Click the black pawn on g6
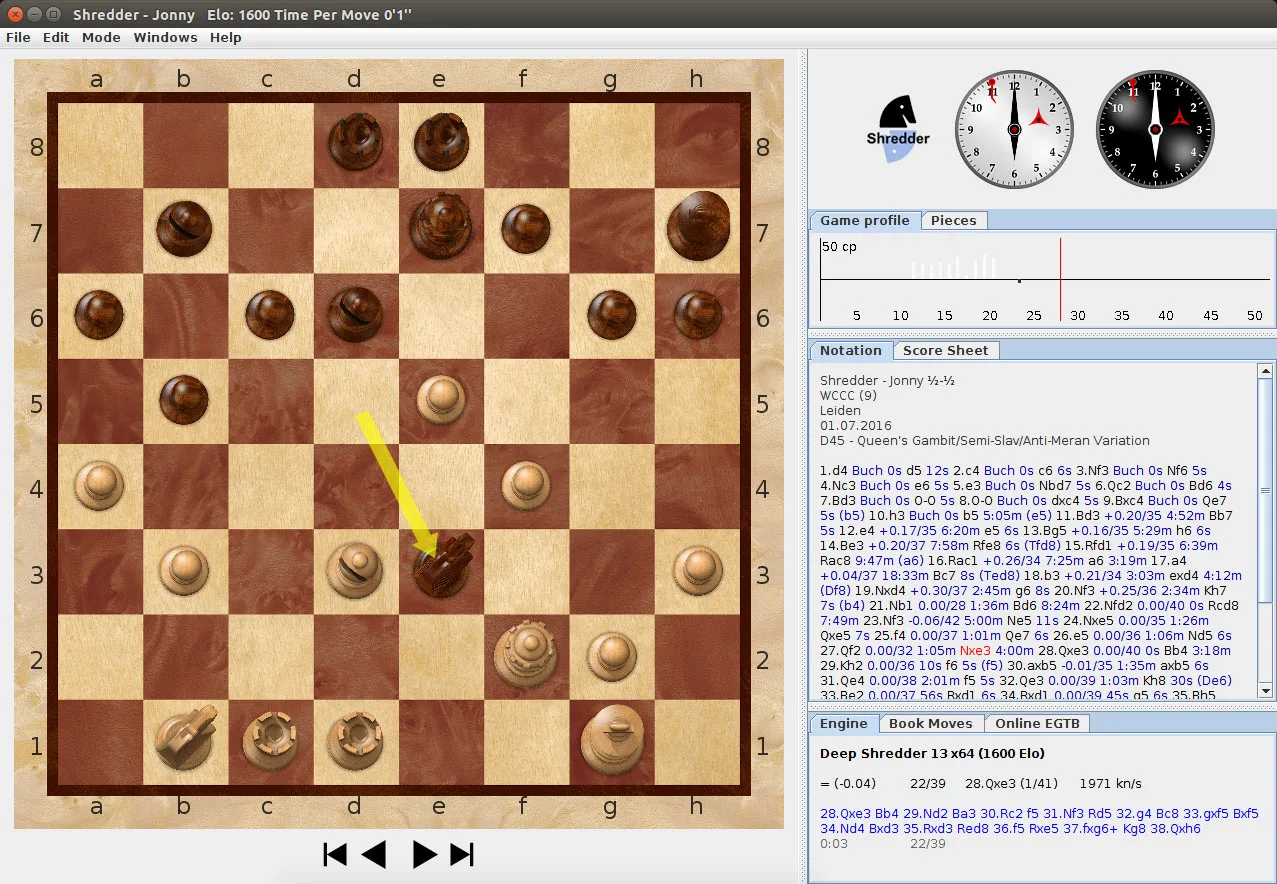 (611, 314)
